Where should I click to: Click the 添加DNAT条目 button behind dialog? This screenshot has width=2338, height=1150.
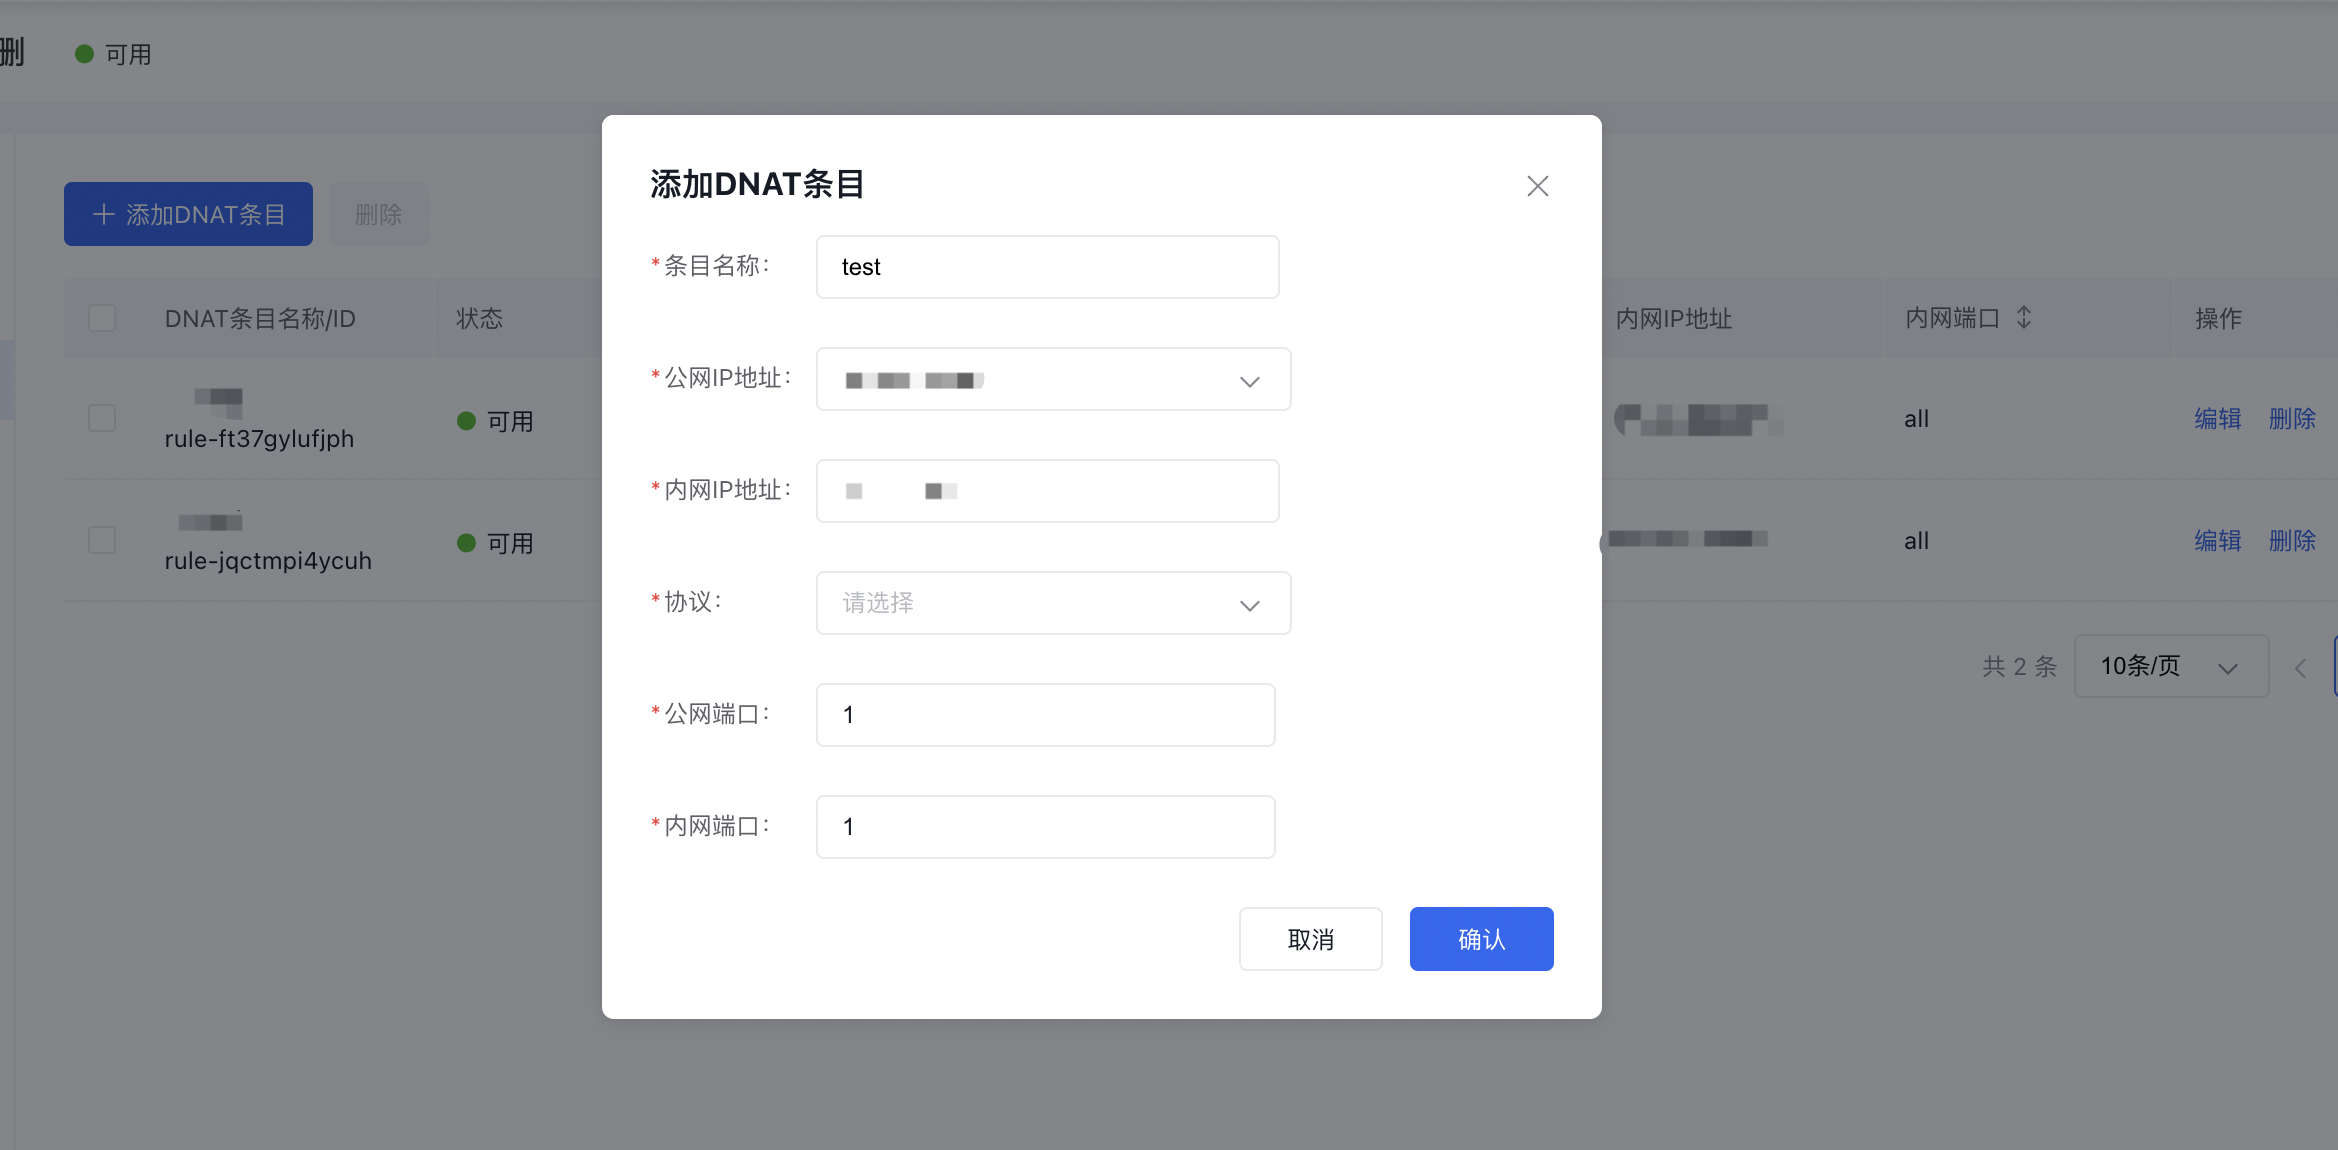pyautogui.click(x=188, y=214)
